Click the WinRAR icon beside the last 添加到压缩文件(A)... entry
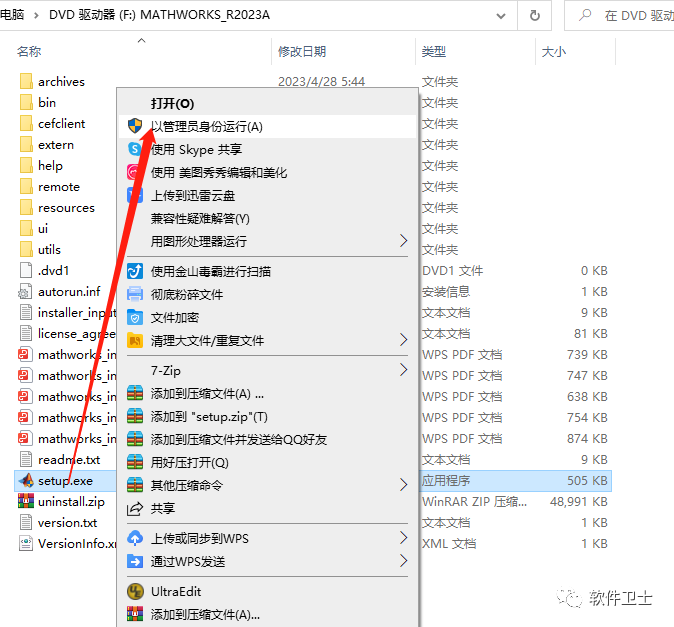The image size is (674, 627). 135,614
